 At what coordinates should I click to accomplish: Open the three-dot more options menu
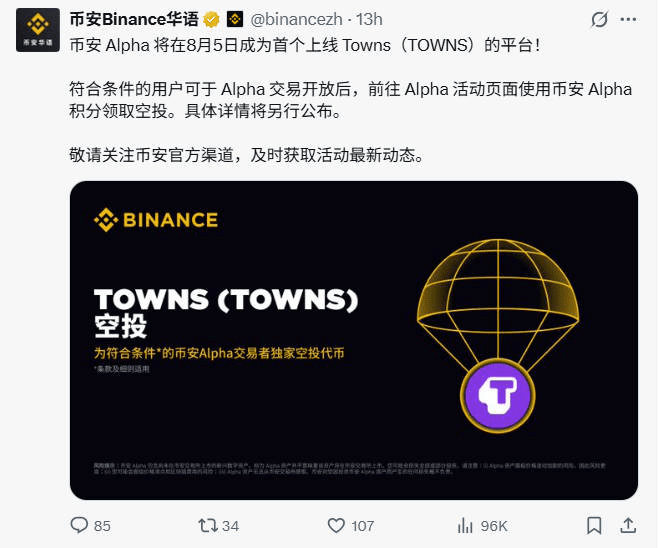point(628,19)
